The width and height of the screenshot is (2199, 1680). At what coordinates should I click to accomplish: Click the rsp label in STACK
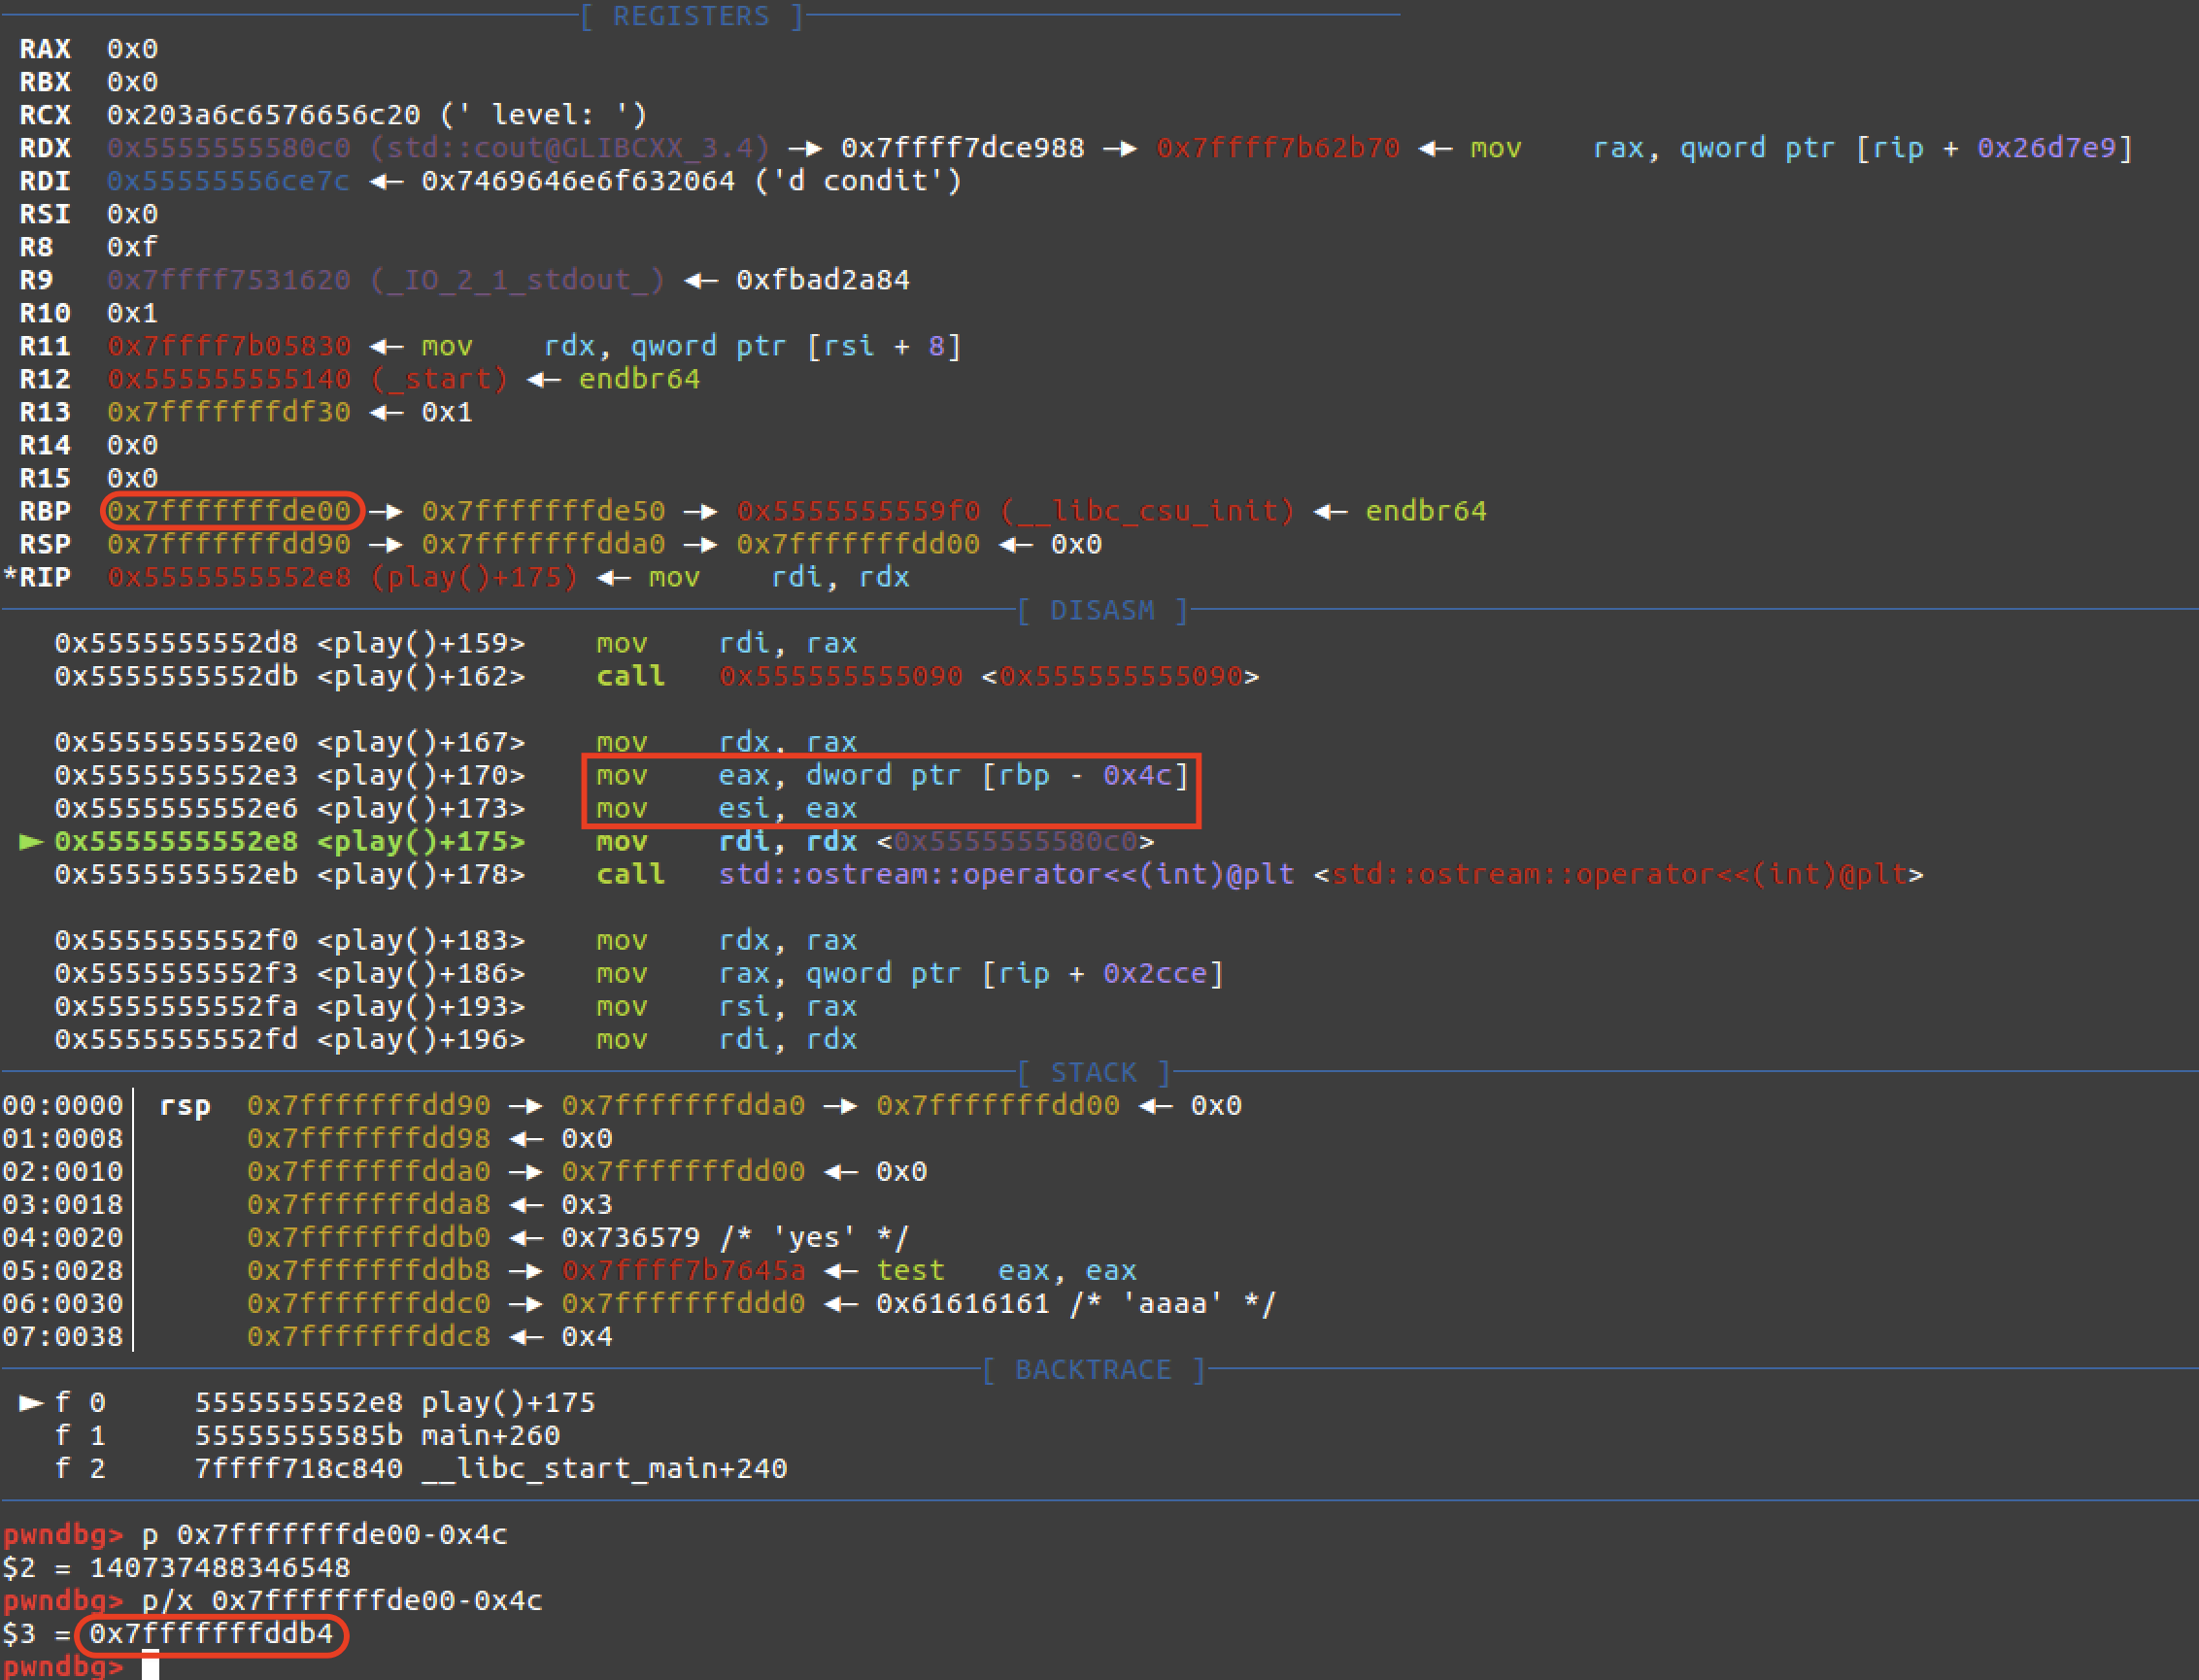(x=185, y=1106)
